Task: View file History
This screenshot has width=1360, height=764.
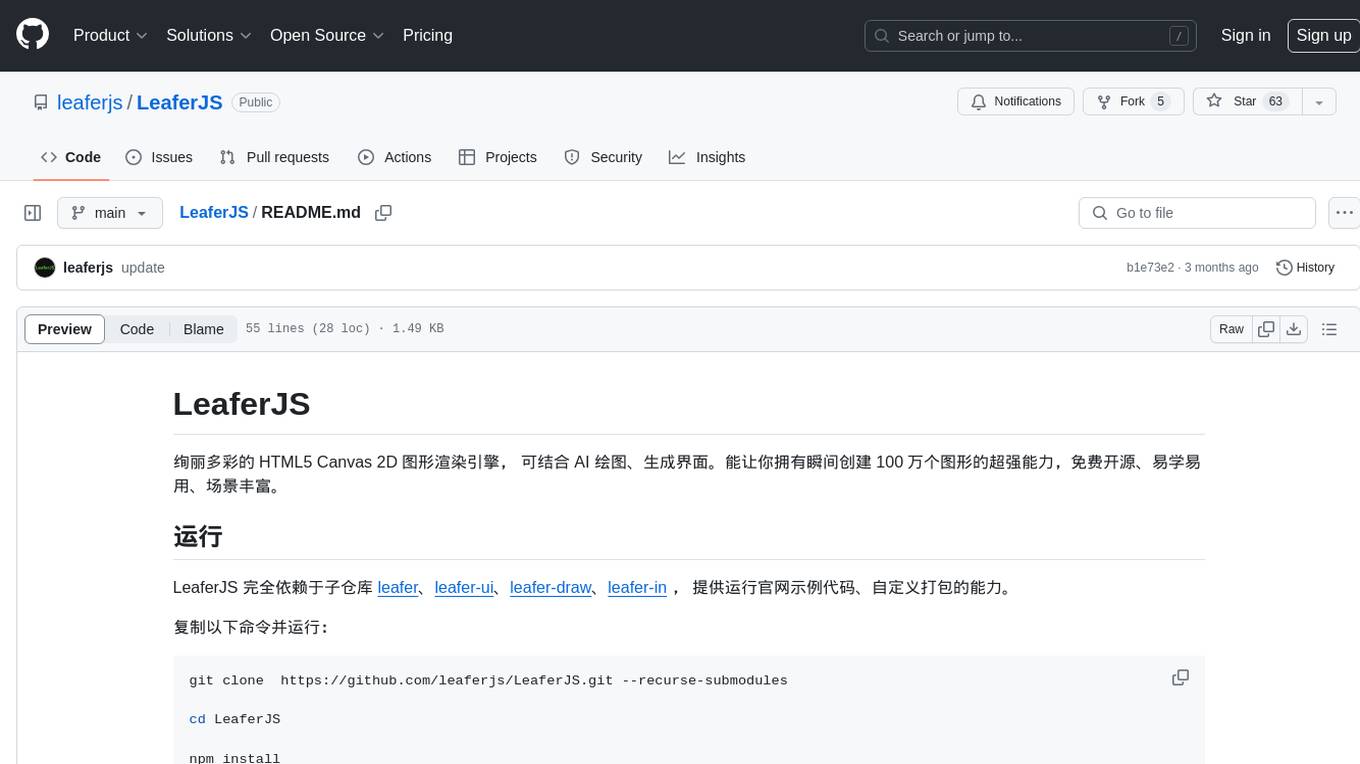Action: 1306,268
